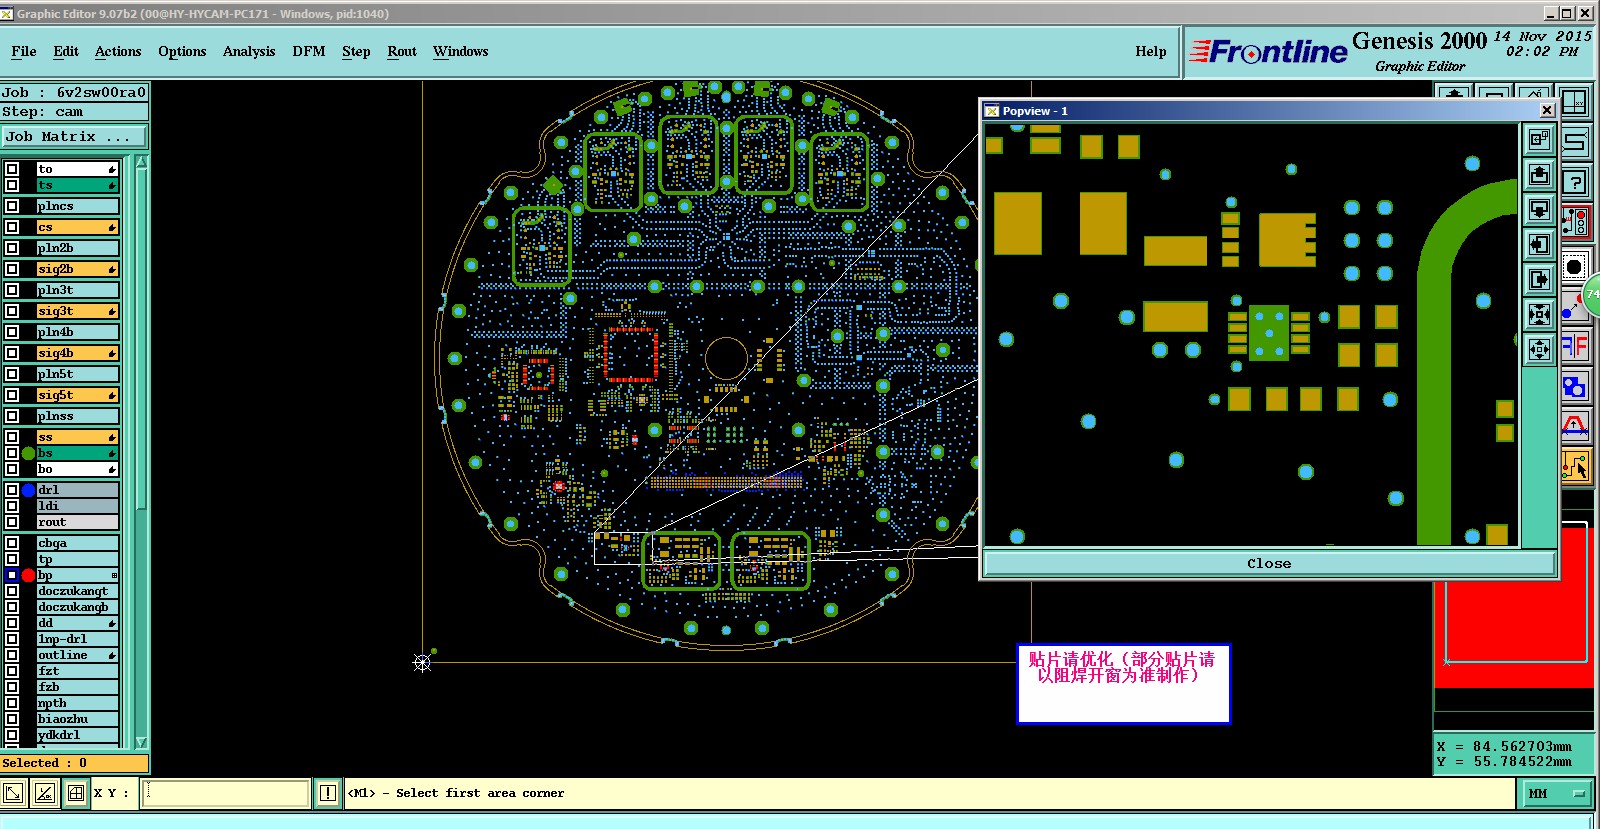The image size is (1600, 829).
Task: Open the Options menu
Action: point(182,52)
